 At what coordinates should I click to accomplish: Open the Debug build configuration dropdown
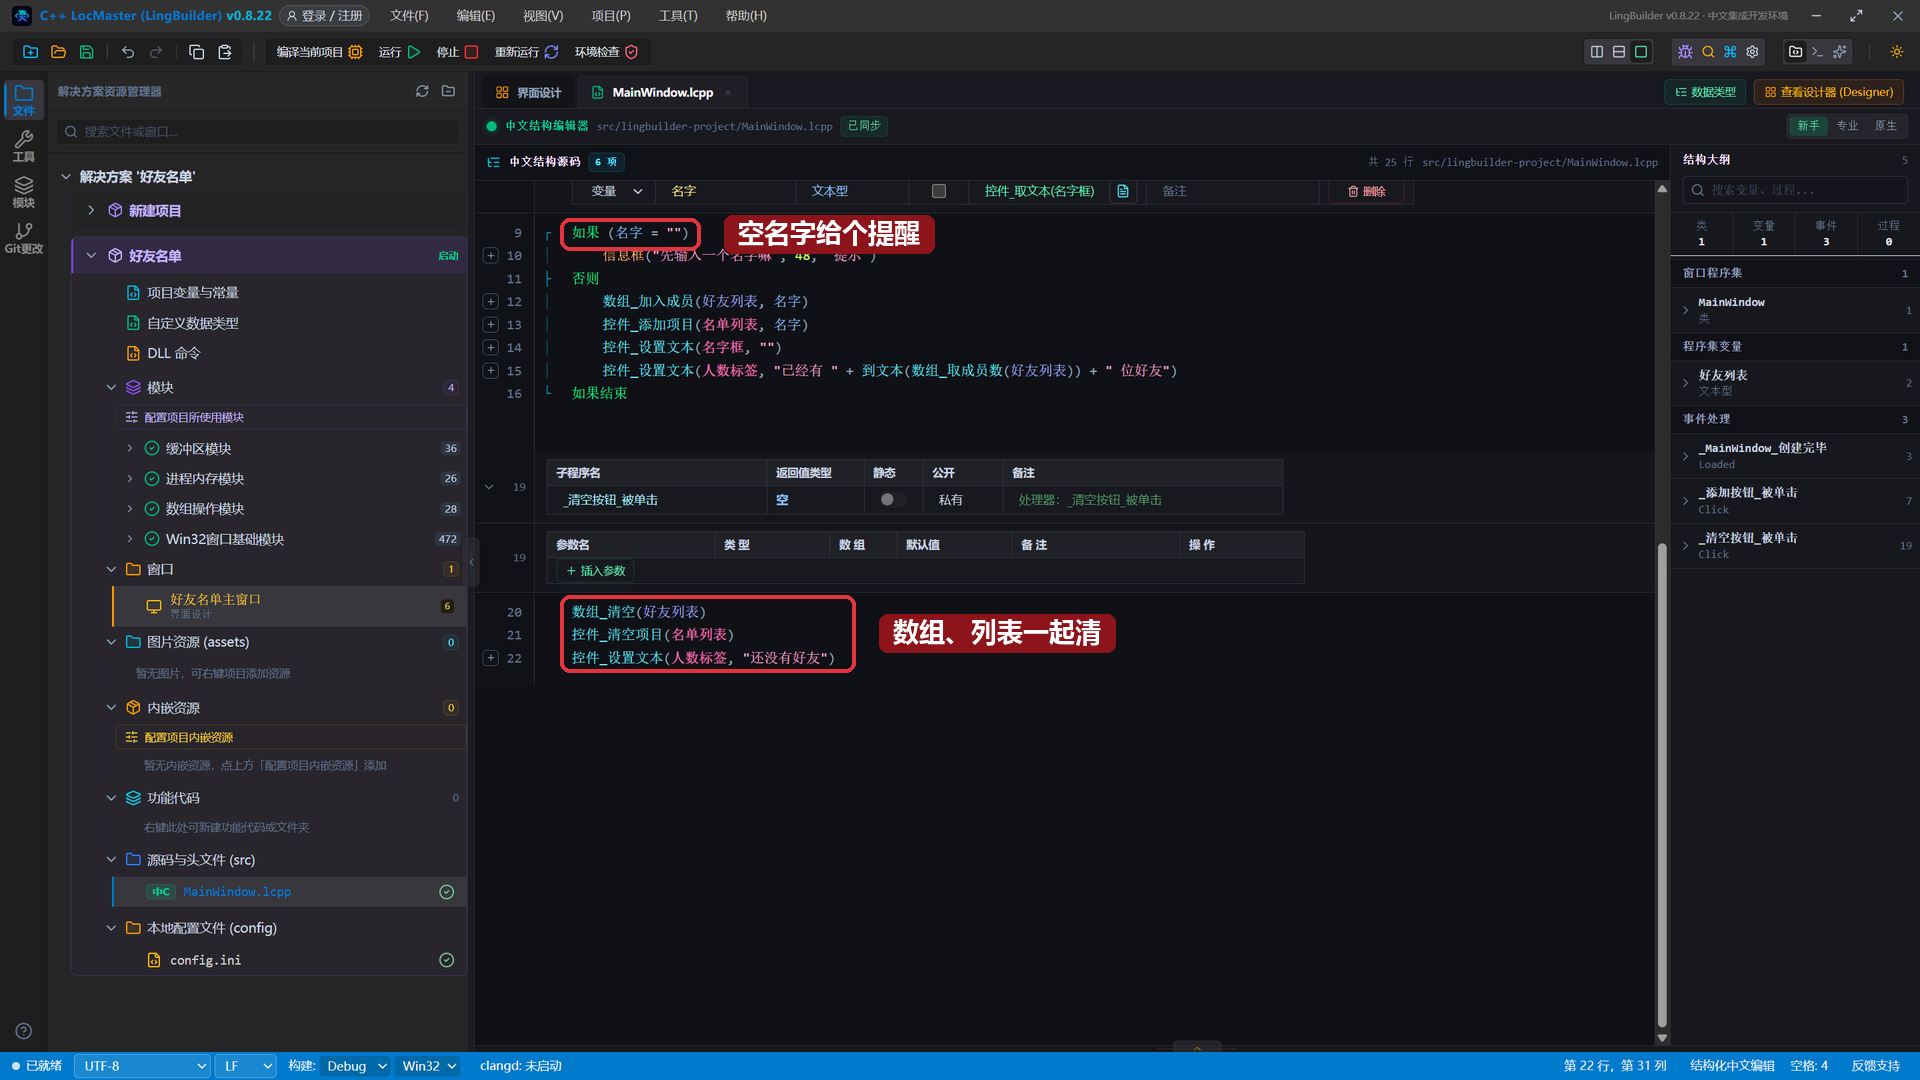pos(356,1066)
